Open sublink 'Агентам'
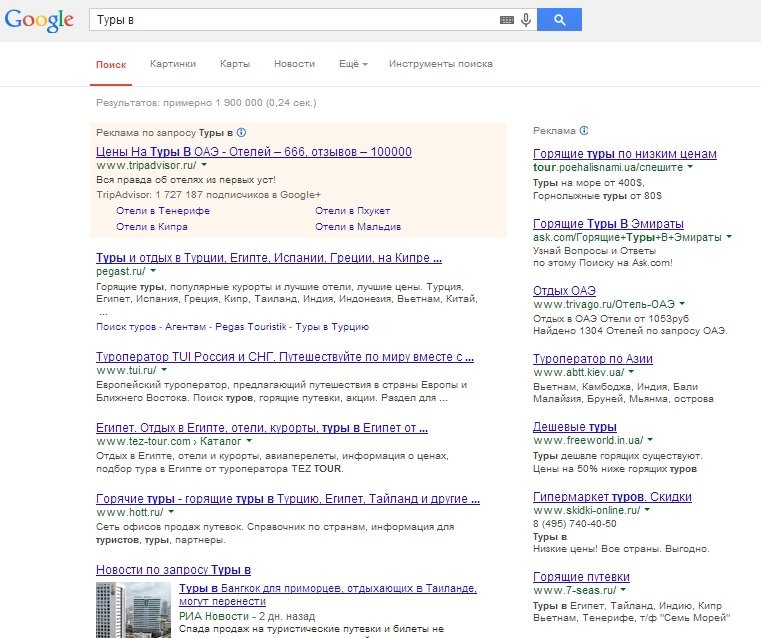Screen dimensions: 761x638 (x=185, y=327)
